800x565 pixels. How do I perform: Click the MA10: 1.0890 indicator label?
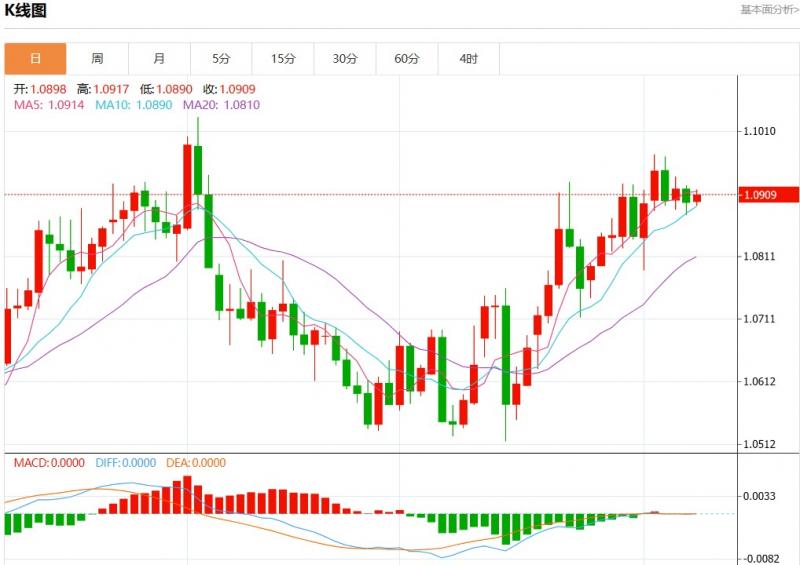coord(134,105)
